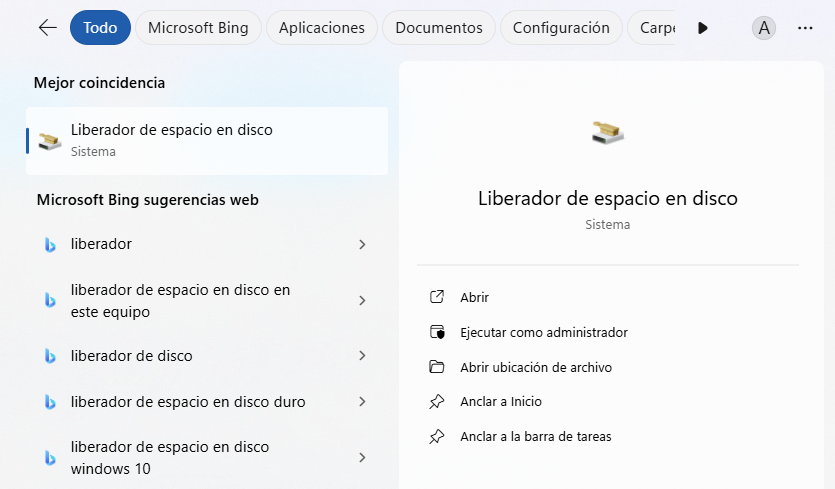Go back with the left arrow
This screenshot has width=835, height=489.
47,28
